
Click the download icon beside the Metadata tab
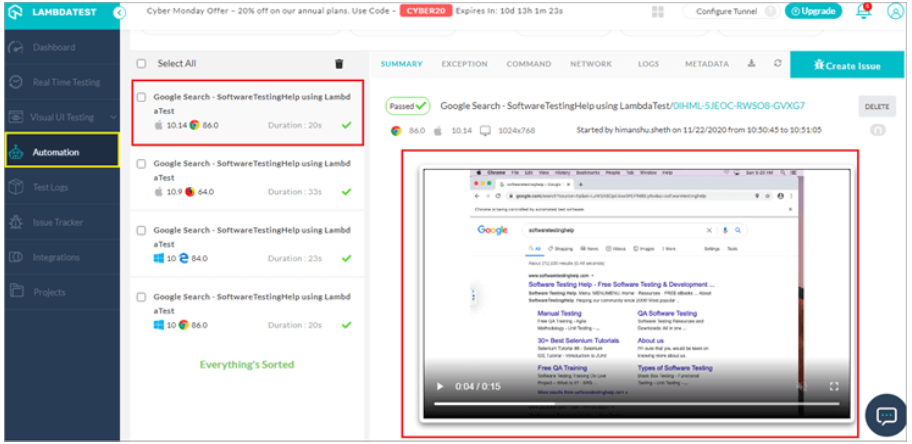point(752,64)
